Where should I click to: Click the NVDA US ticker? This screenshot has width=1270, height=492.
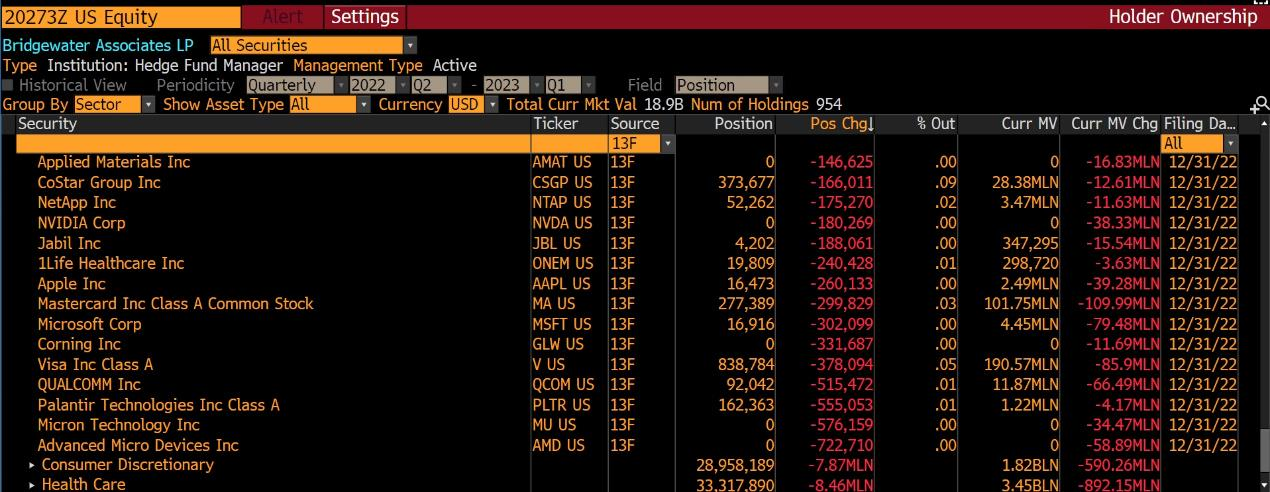pyautogui.click(x=562, y=223)
